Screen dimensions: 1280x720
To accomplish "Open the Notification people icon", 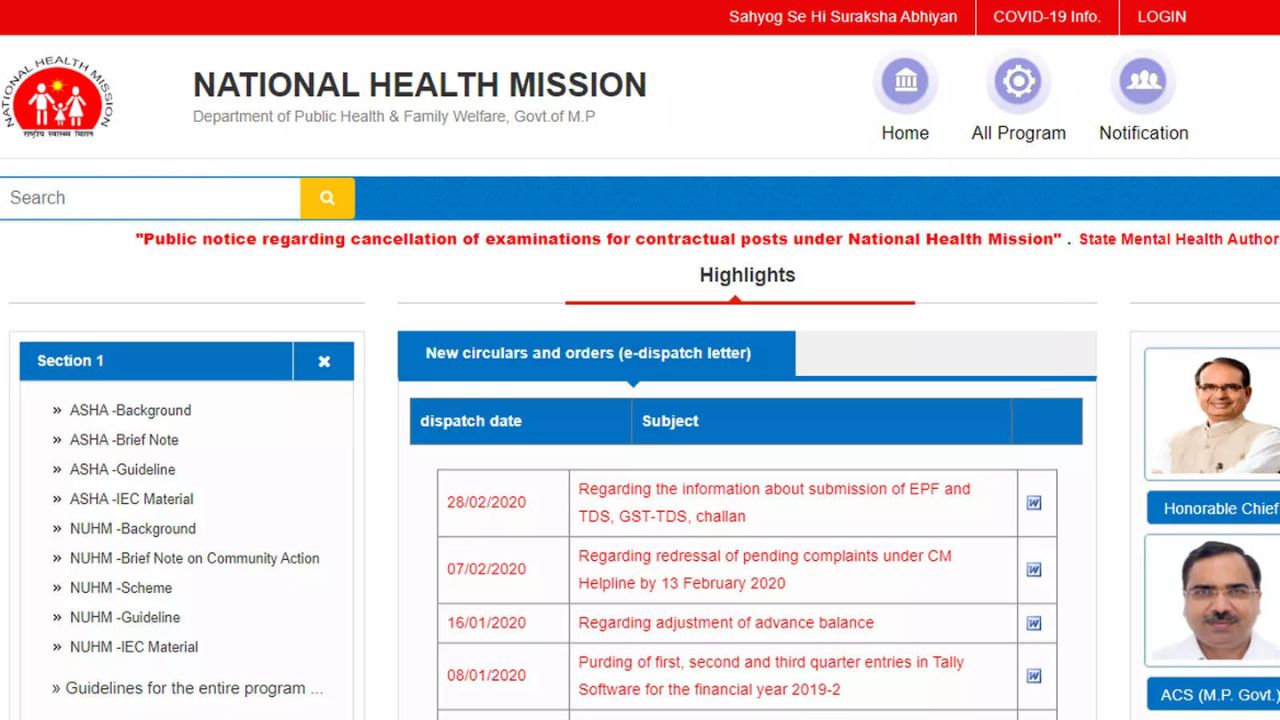I will 1143,81.
